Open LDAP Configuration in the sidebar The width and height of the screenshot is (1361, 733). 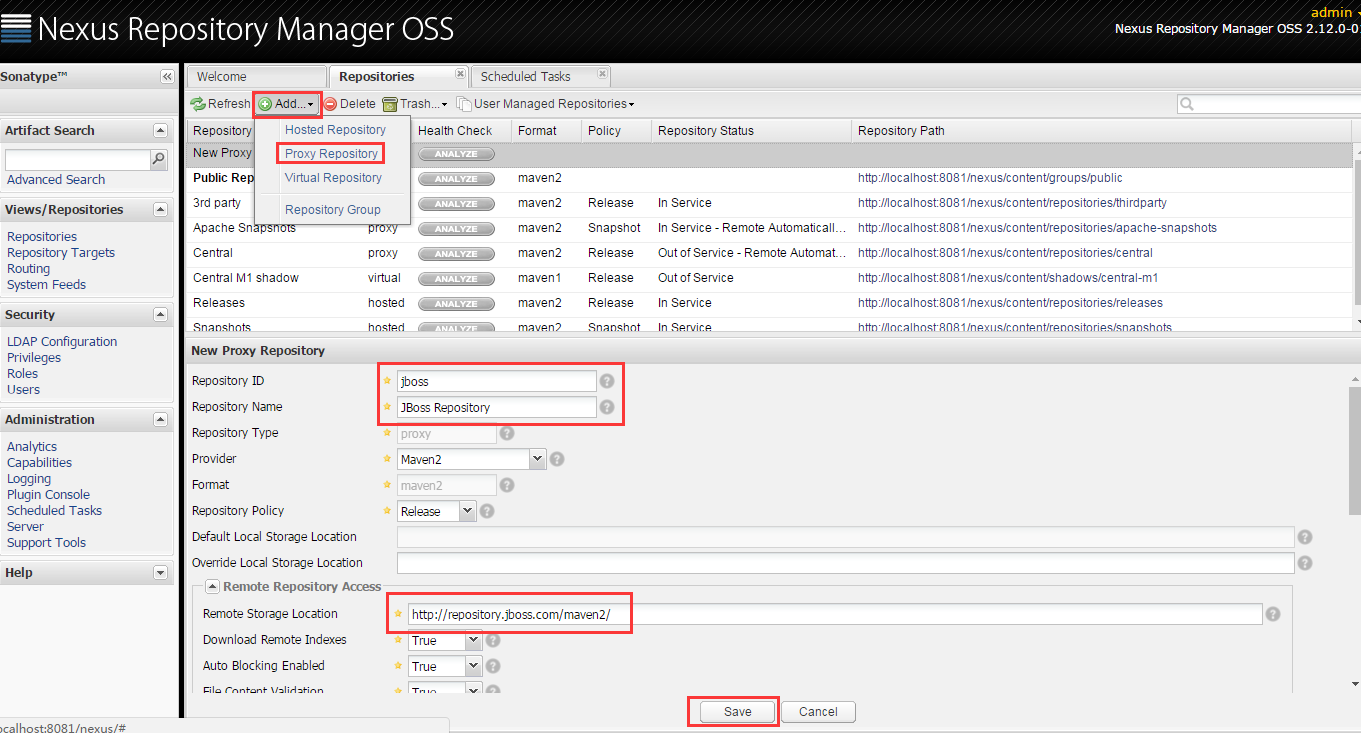point(62,342)
